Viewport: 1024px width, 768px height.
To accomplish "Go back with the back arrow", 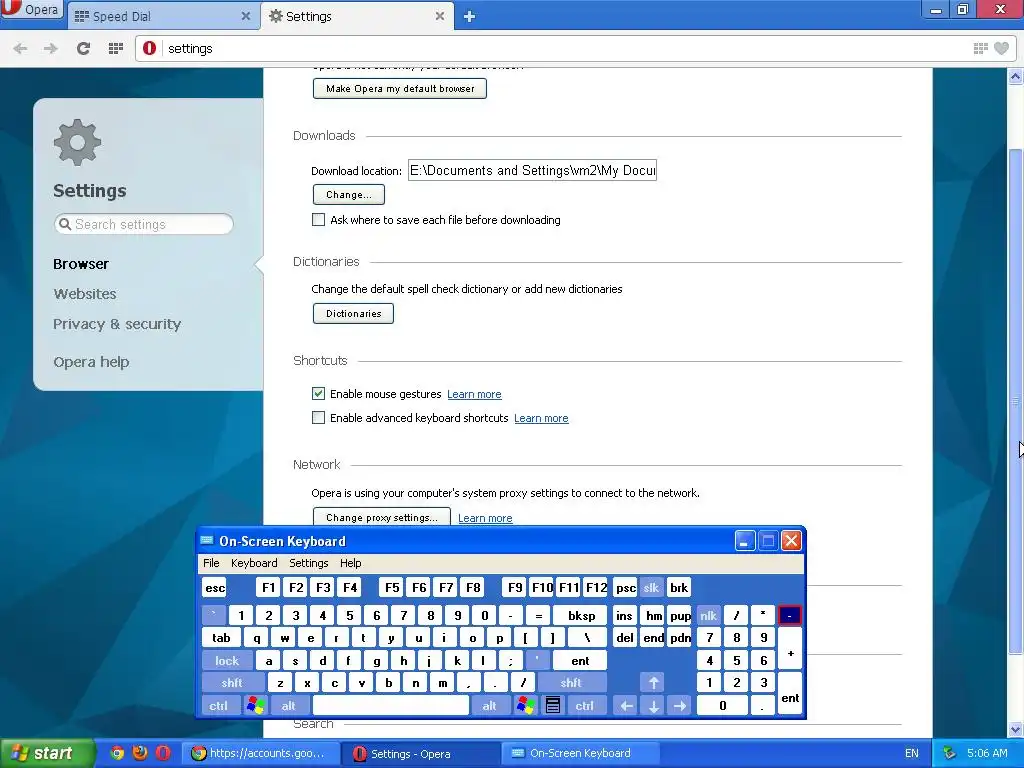I will pos(20,48).
